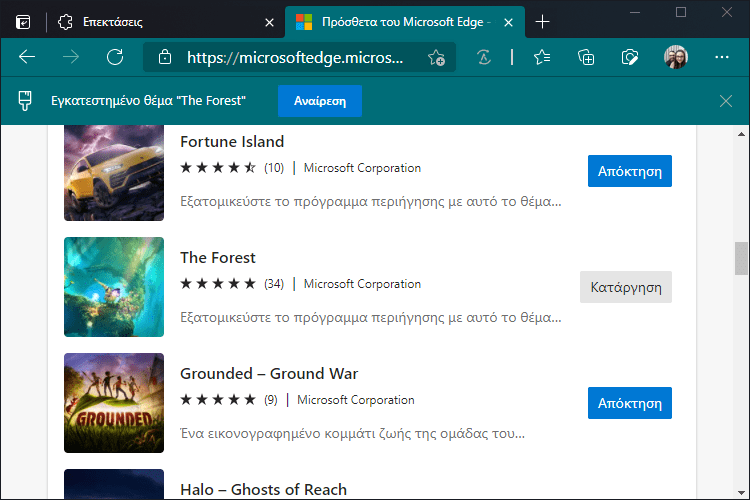Click Microsoft Corporation under Grounded
Image resolution: width=750 pixels, height=500 pixels.
point(355,400)
